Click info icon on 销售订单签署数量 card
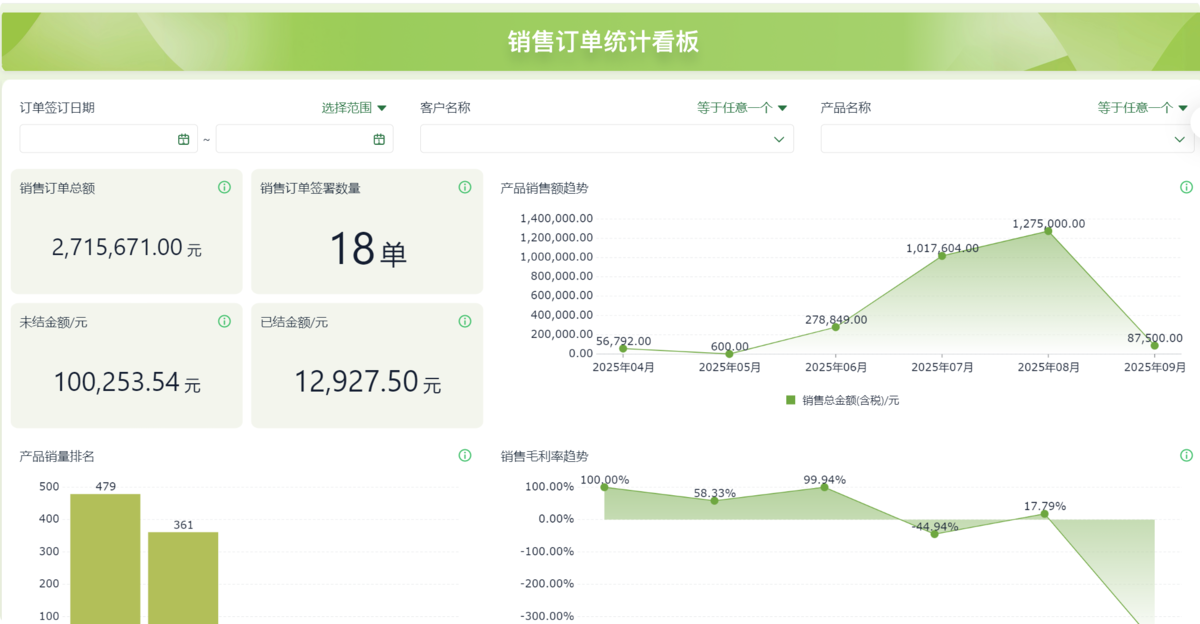This screenshot has width=1200, height=624. pyautogui.click(x=465, y=187)
